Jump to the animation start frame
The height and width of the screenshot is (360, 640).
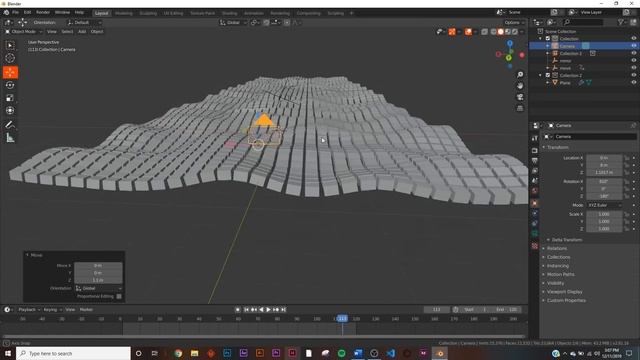pos(246,310)
